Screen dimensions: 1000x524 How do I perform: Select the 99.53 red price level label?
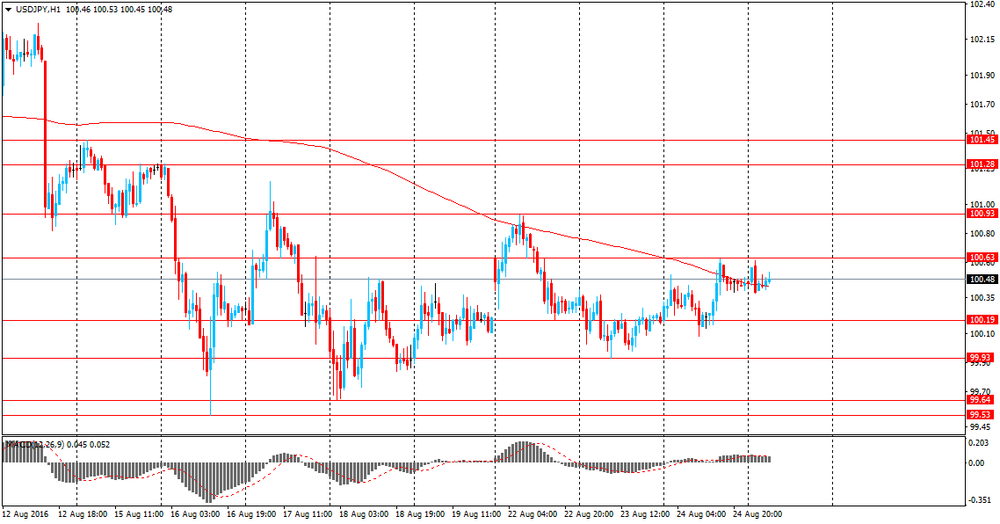coord(980,415)
